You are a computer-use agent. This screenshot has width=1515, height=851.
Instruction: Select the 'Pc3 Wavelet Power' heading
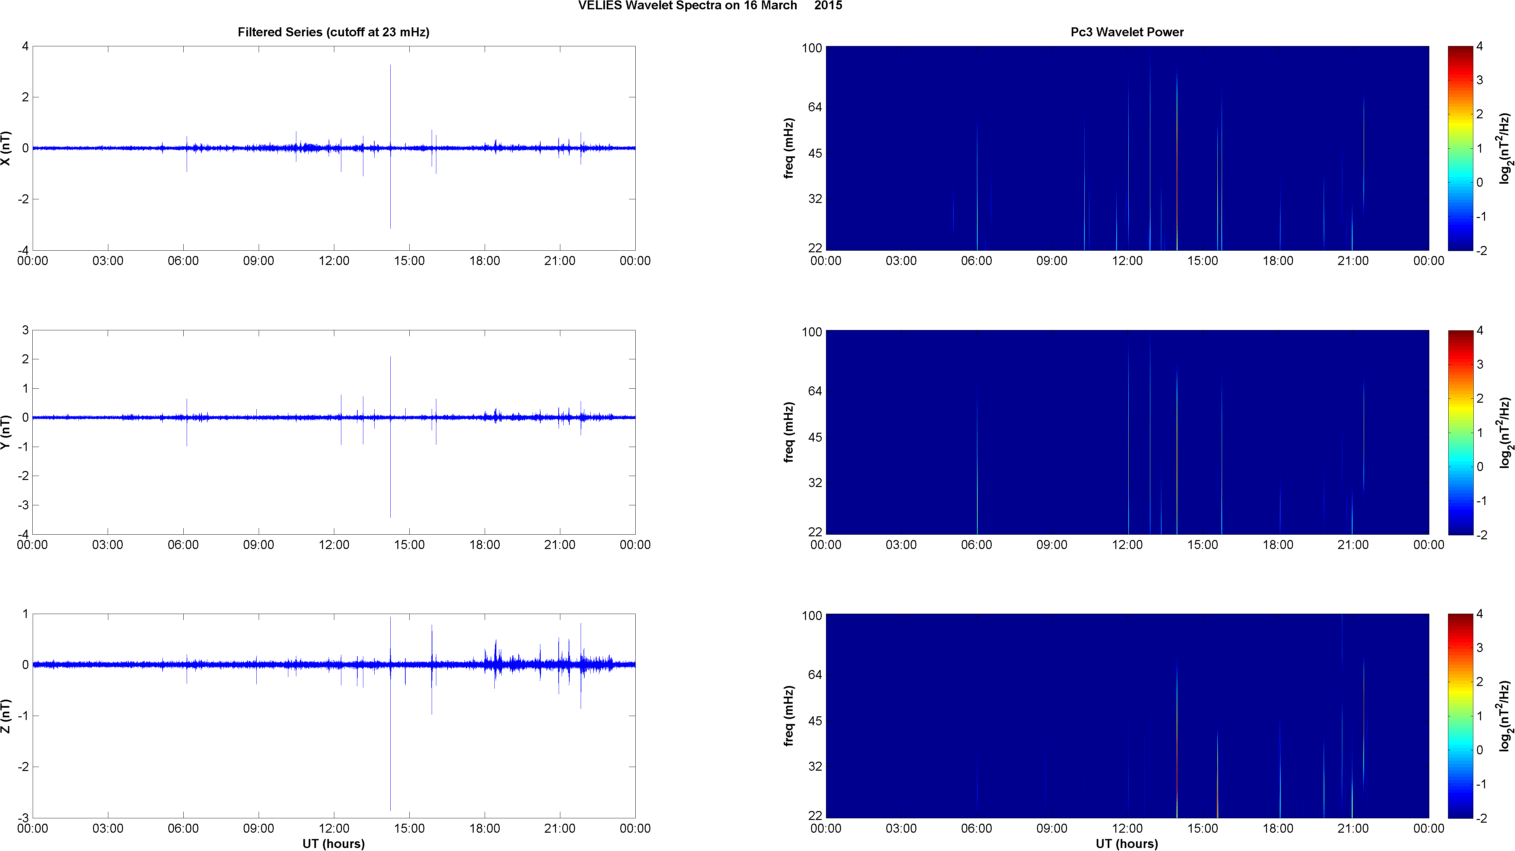click(1127, 32)
